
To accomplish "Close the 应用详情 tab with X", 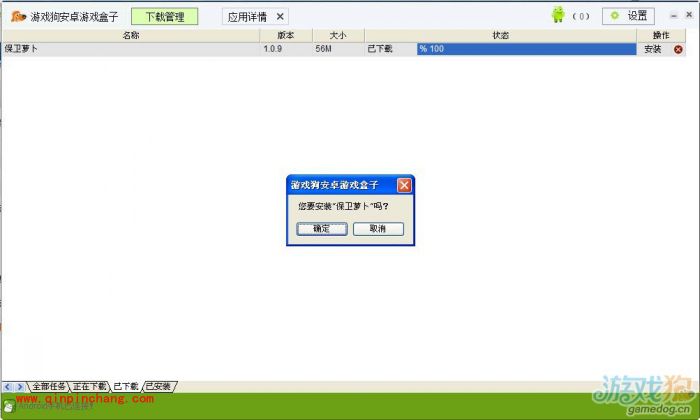I will (x=280, y=17).
